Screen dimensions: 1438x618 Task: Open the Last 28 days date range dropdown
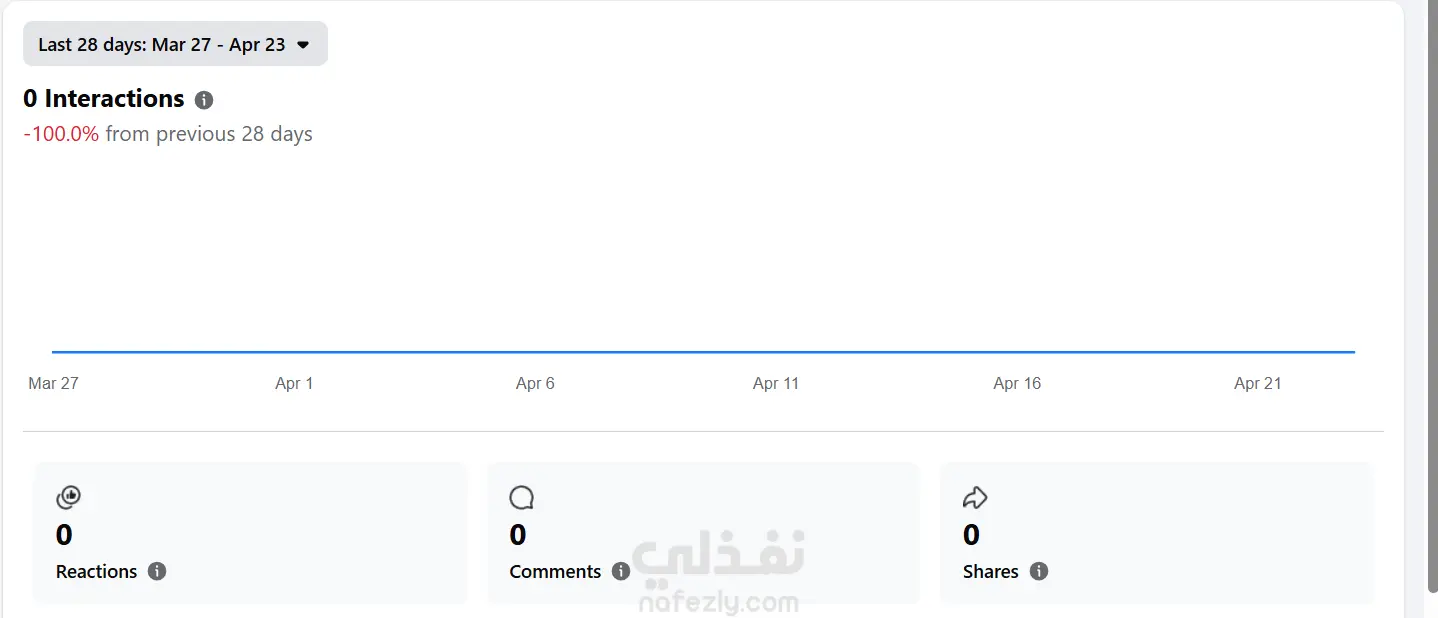pos(175,44)
